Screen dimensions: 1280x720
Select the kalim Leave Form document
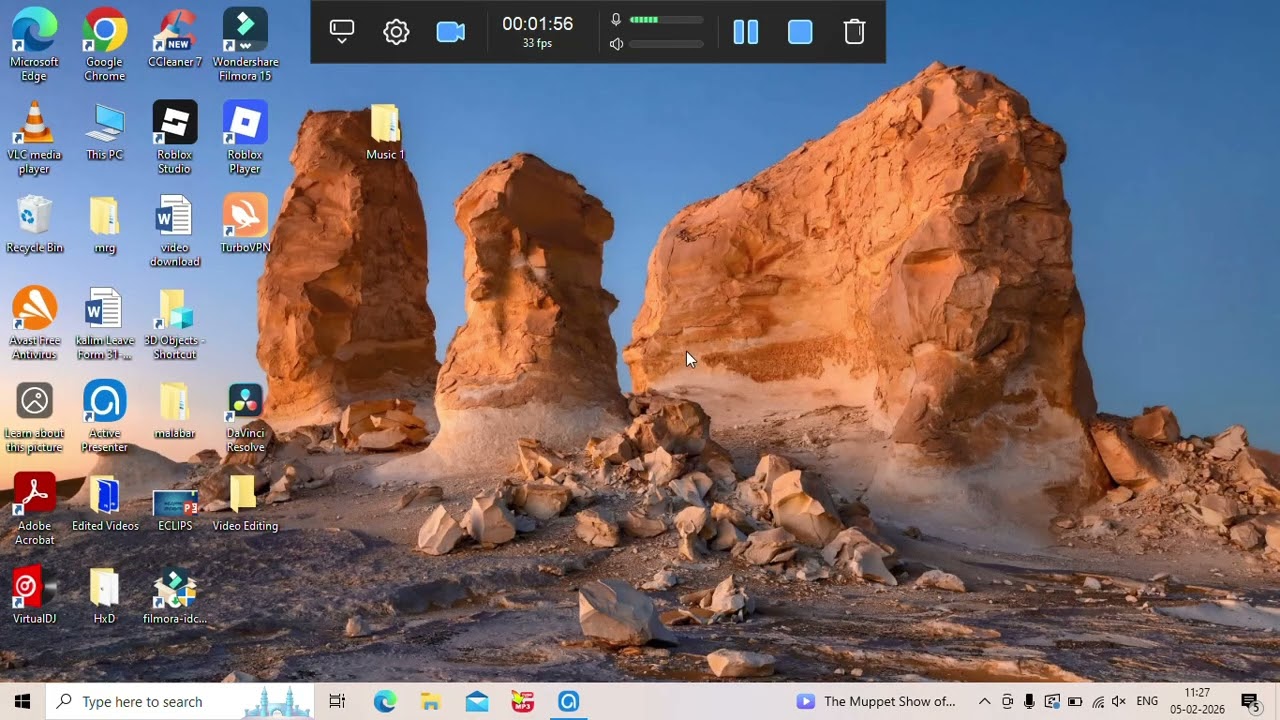pyautogui.click(x=104, y=324)
